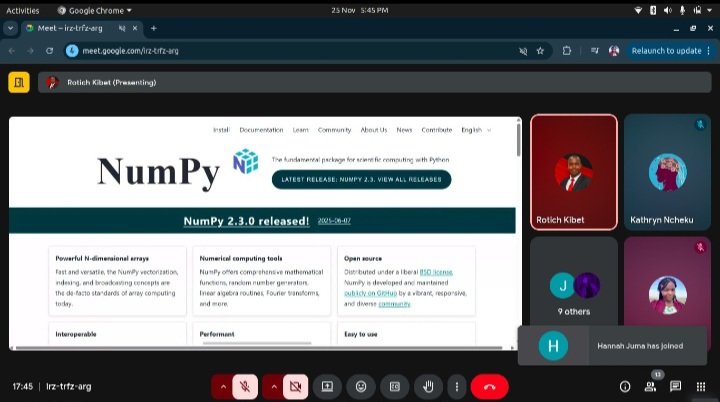This screenshot has height=402, width=720.
Task: Send a reaction emoji
Action: [361, 387]
